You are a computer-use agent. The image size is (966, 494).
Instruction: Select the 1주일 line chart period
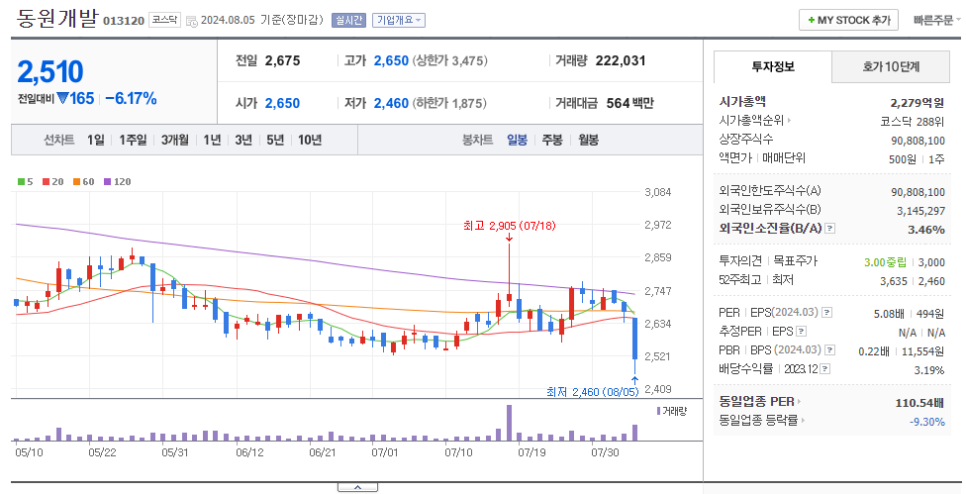[x=132, y=140]
